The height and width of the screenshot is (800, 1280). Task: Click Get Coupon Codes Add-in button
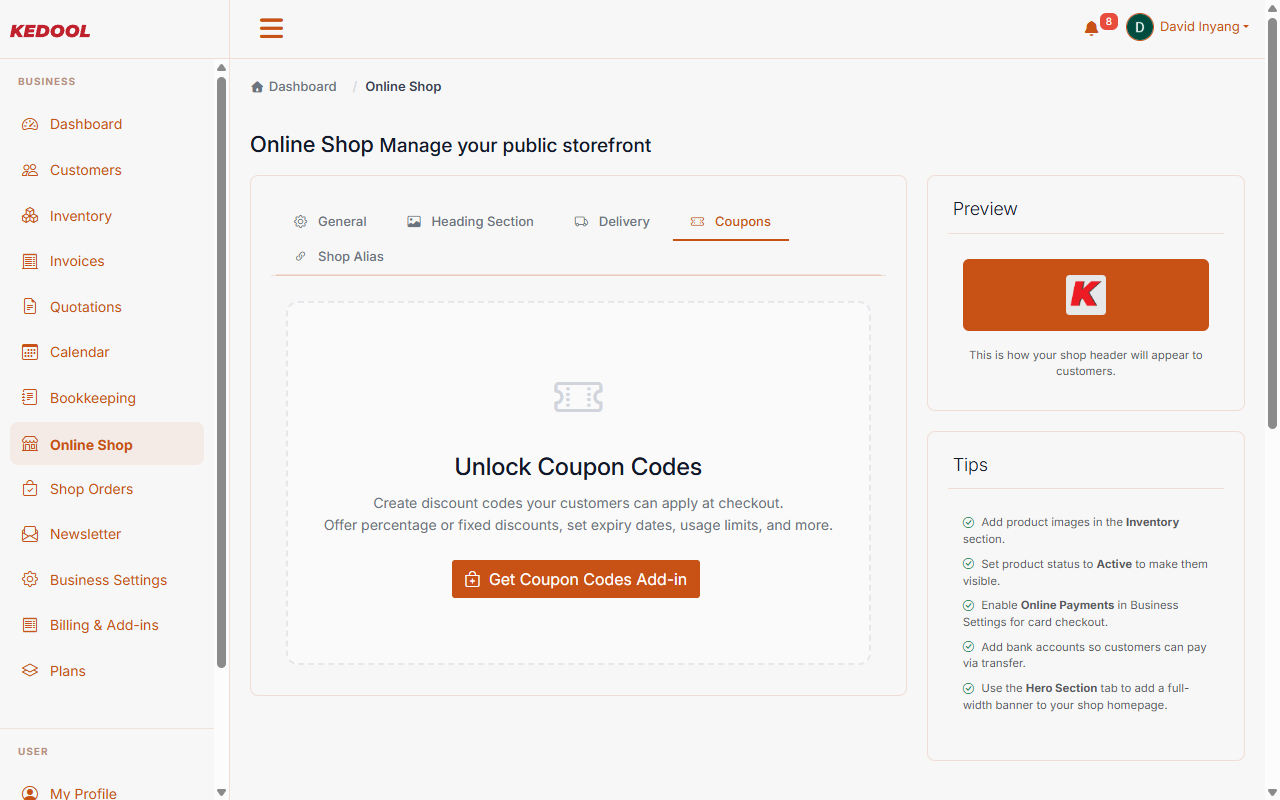[576, 579]
